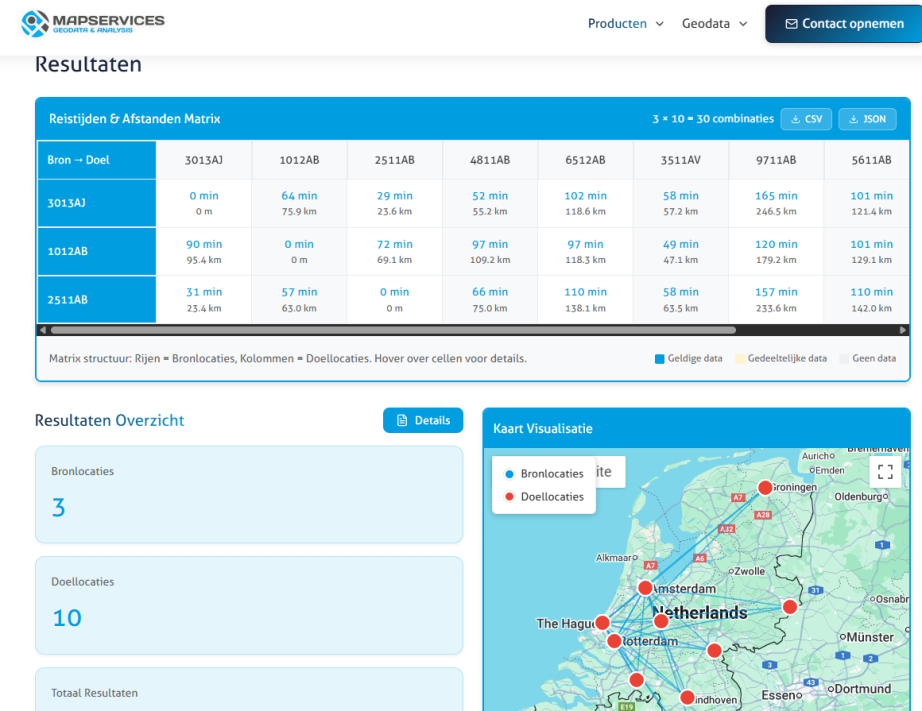
Task: Download matrix as CSV
Action: pos(806,119)
